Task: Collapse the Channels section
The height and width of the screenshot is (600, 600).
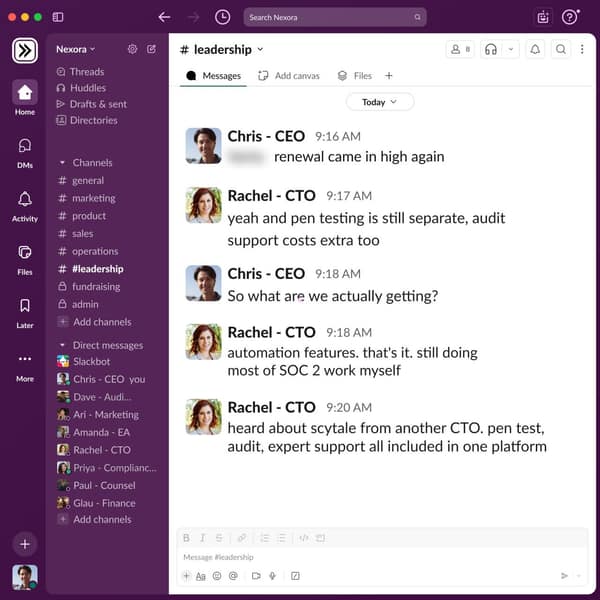Action: coord(62,163)
